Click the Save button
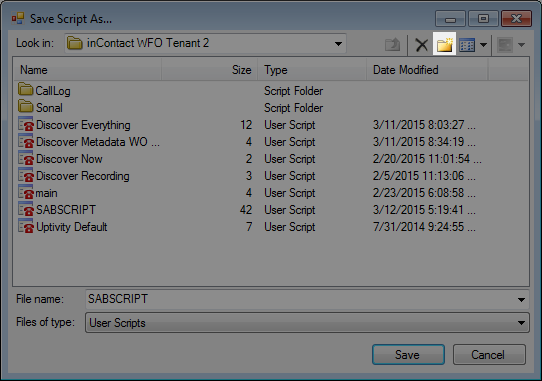 [x=408, y=354]
